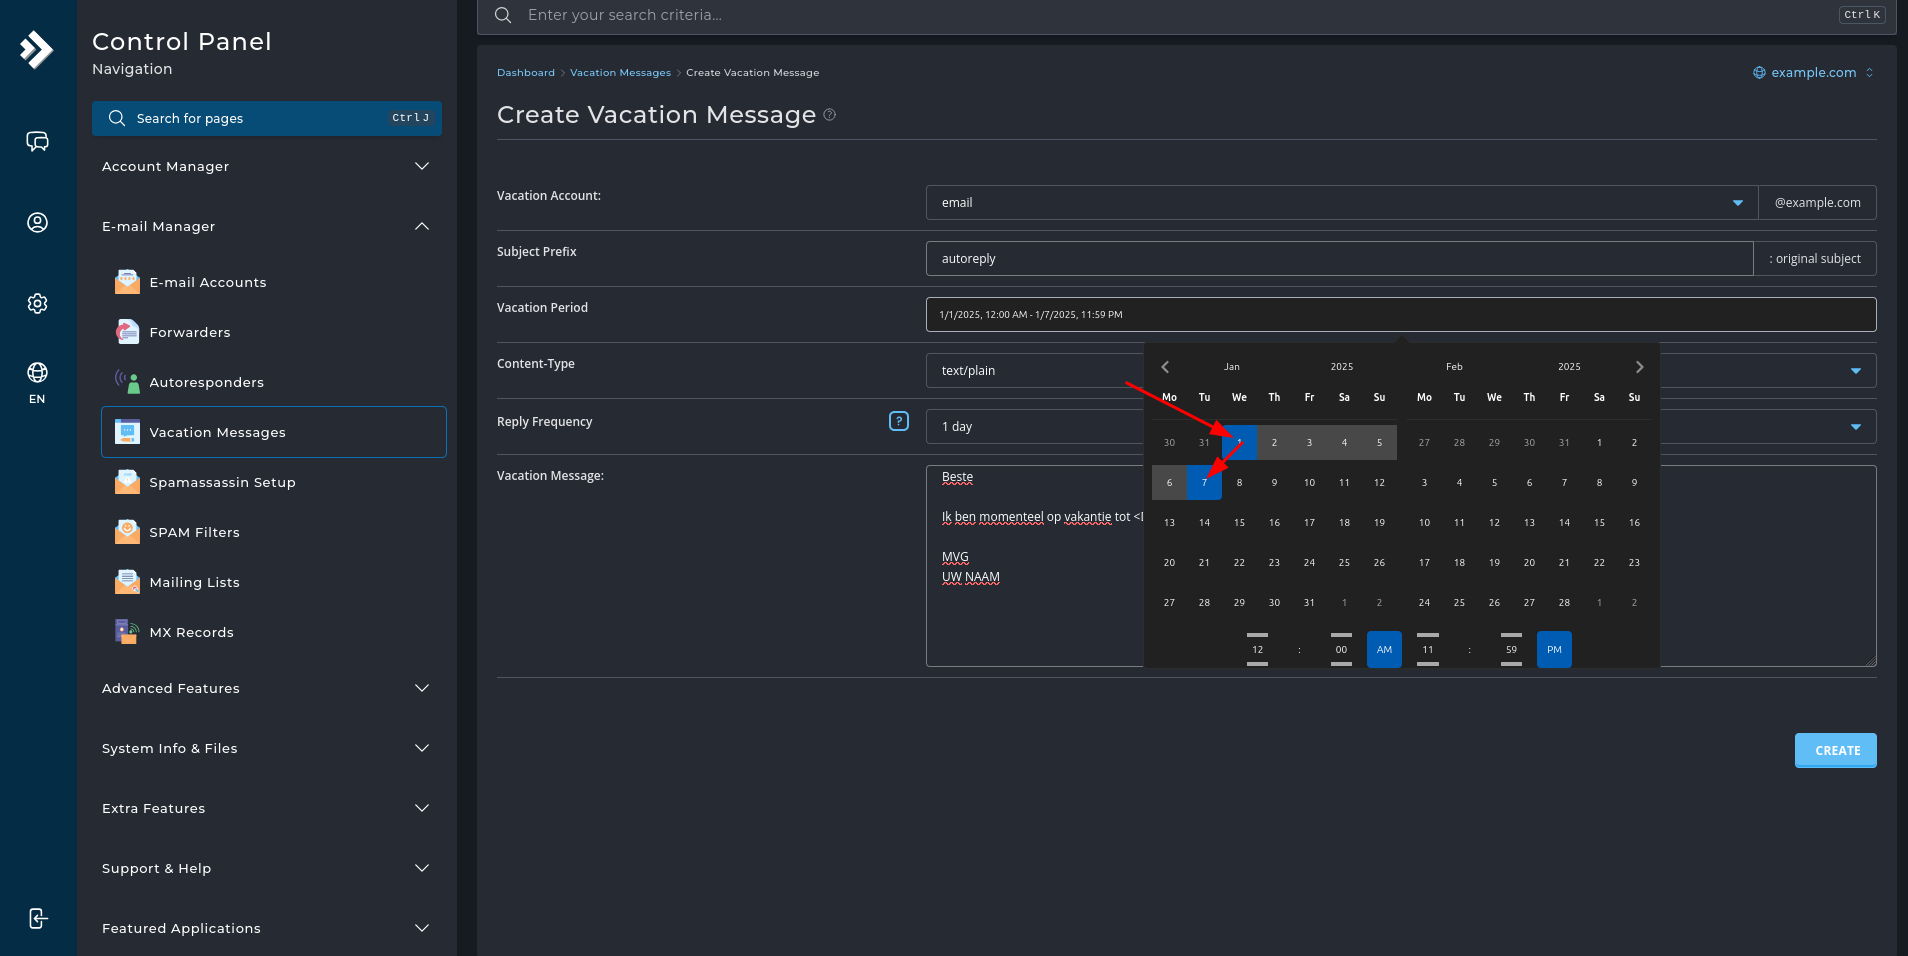Screen dimensions: 1908x956
Task: Click the CREATE button
Action: click(x=1835, y=750)
